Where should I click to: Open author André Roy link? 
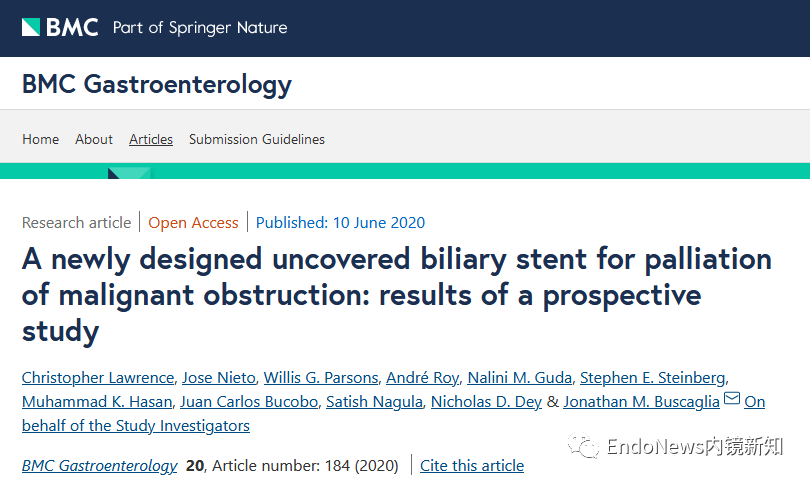pyautogui.click(x=423, y=378)
